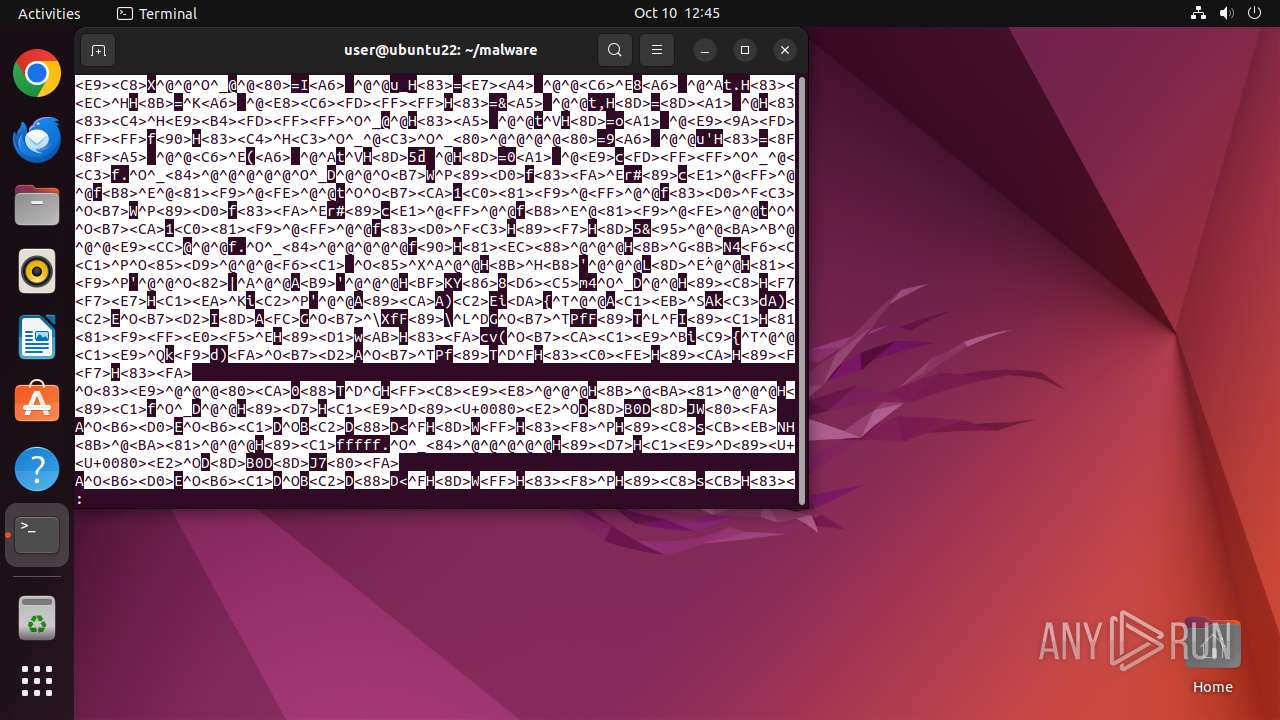Open Terminal app menu in top bar
1280x720 pixels.
click(157, 13)
